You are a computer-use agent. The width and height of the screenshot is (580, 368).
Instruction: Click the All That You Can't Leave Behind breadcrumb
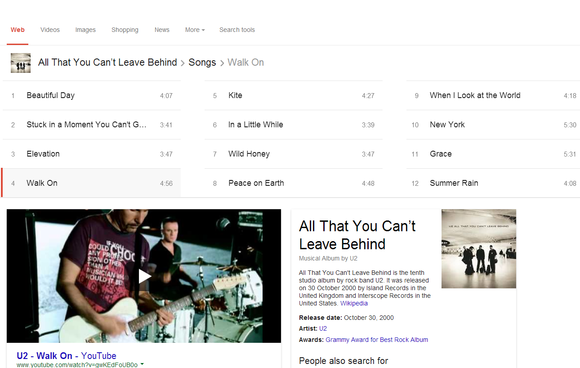[x=107, y=63]
